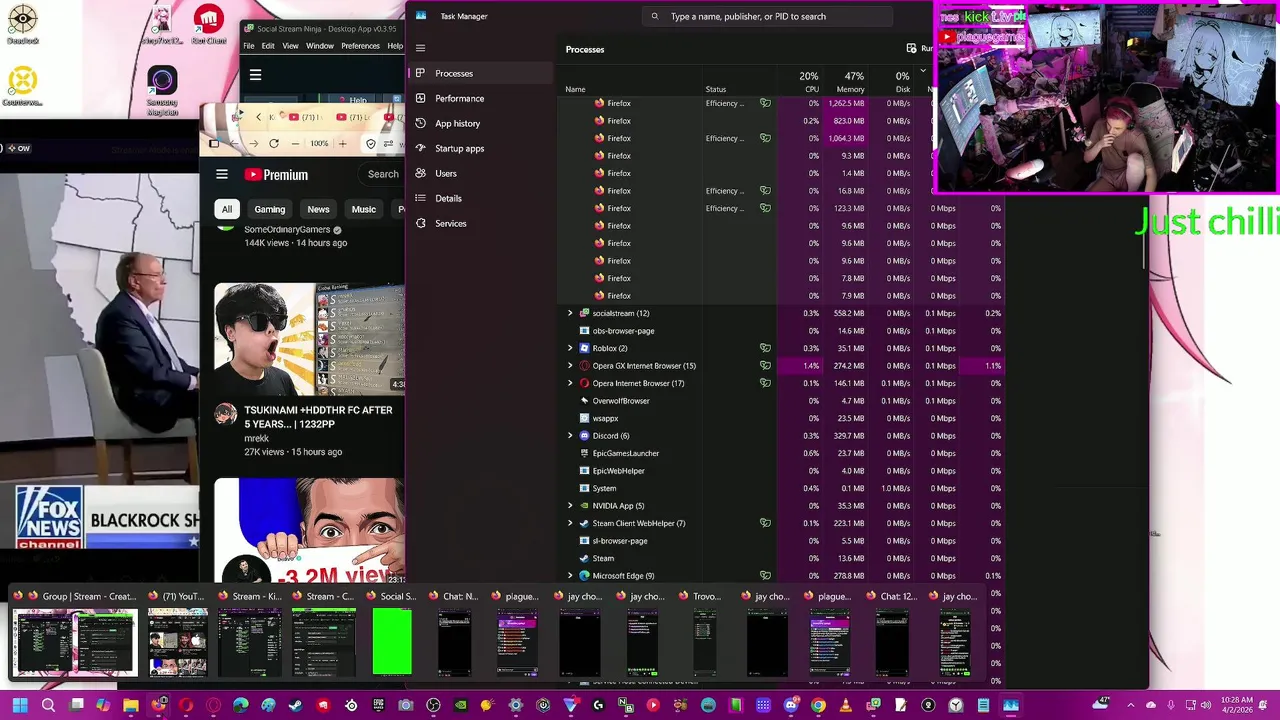This screenshot has height=720, width=1280.
Task: Open Riot Client desktop shortcut
Action: (208, 24)
